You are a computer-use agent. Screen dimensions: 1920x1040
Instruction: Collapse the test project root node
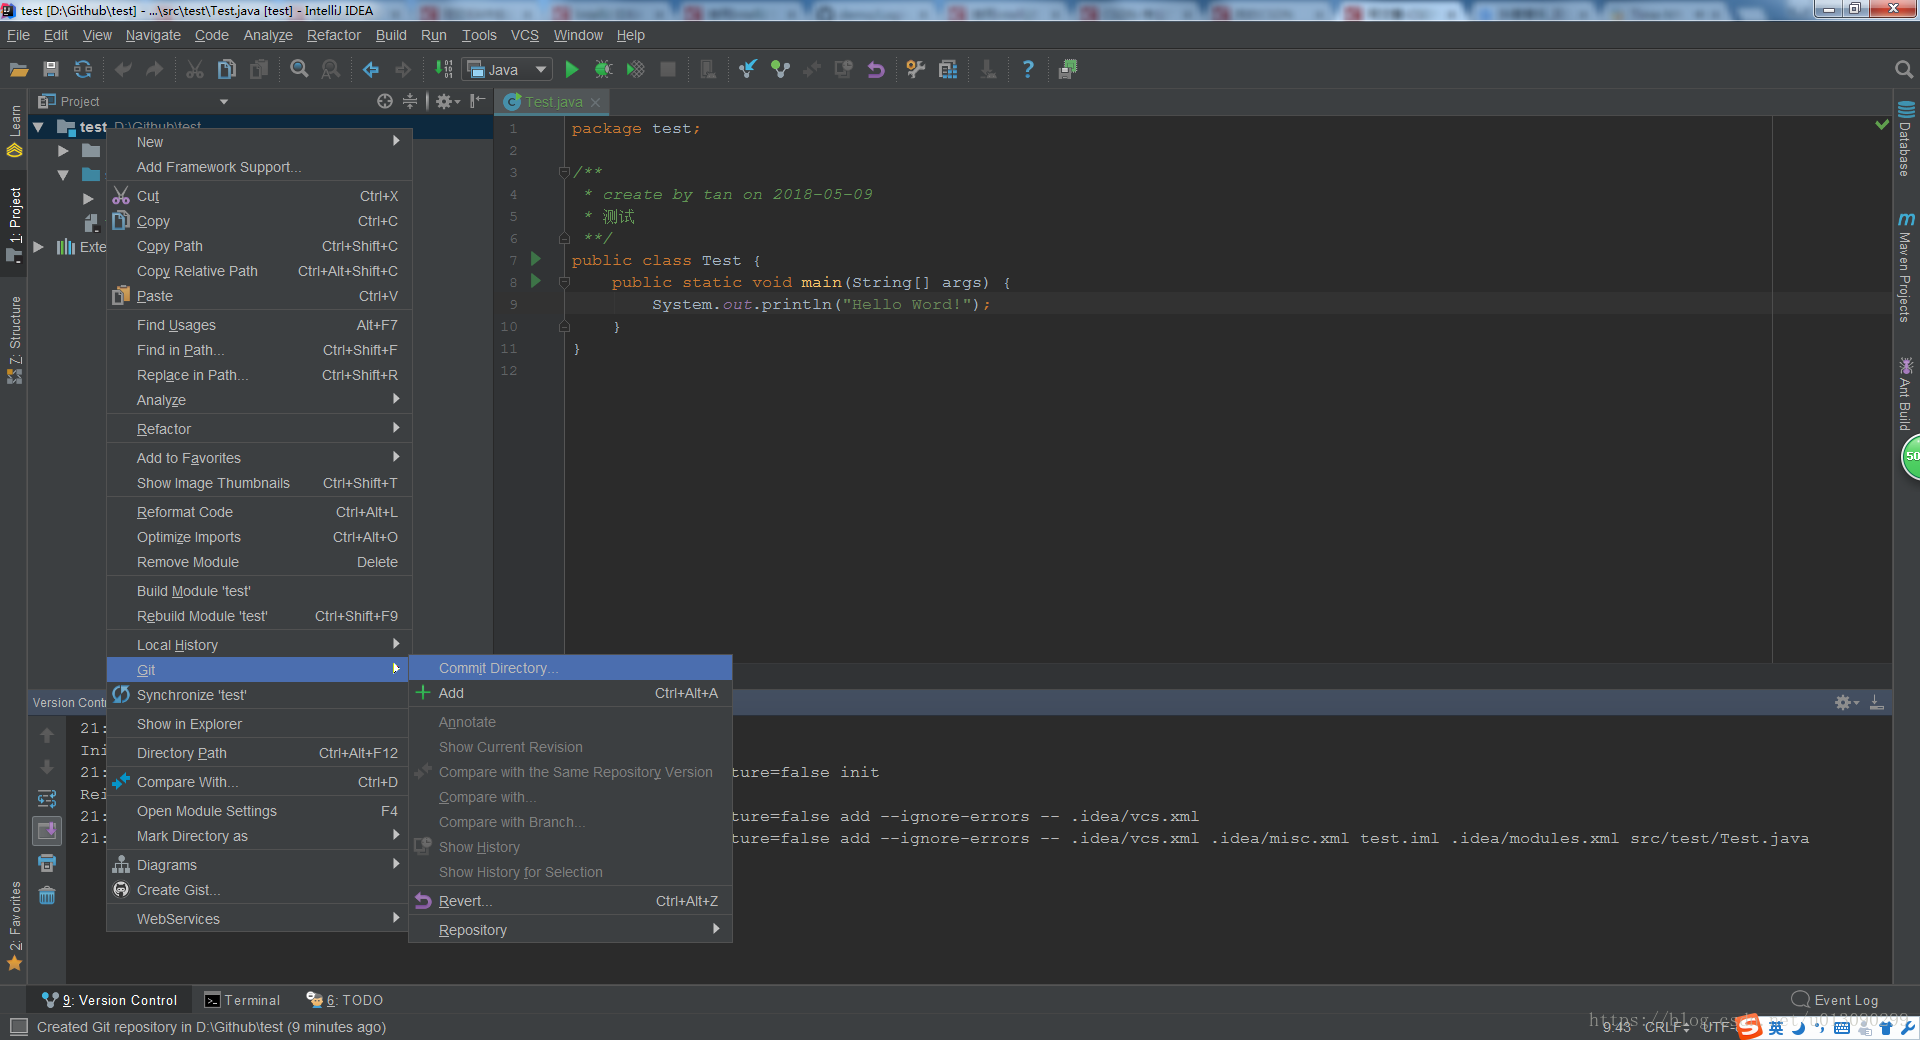[38, 127]
